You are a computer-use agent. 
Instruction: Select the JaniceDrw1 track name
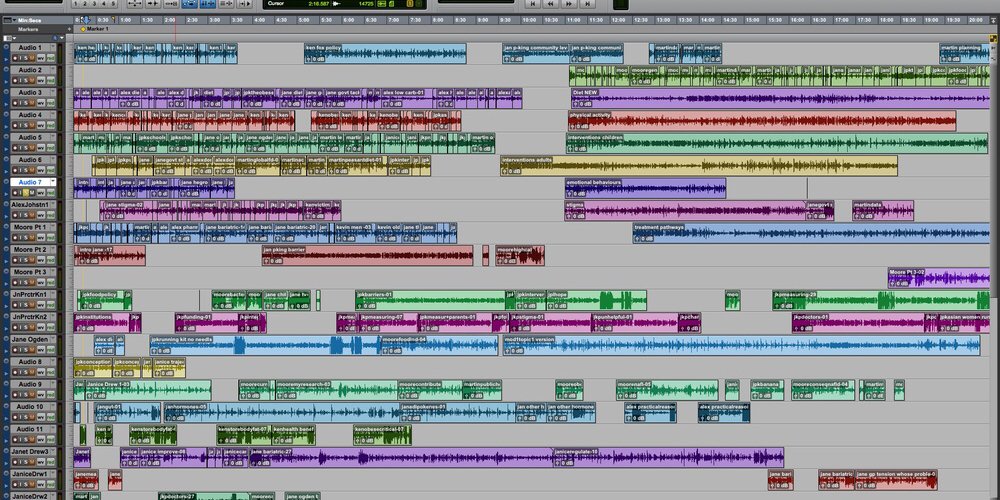point(30,474)
